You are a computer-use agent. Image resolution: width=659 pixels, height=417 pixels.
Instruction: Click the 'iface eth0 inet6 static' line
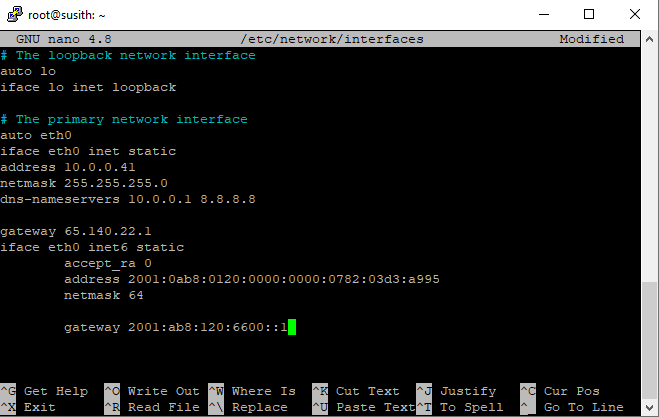click(92, 247)
